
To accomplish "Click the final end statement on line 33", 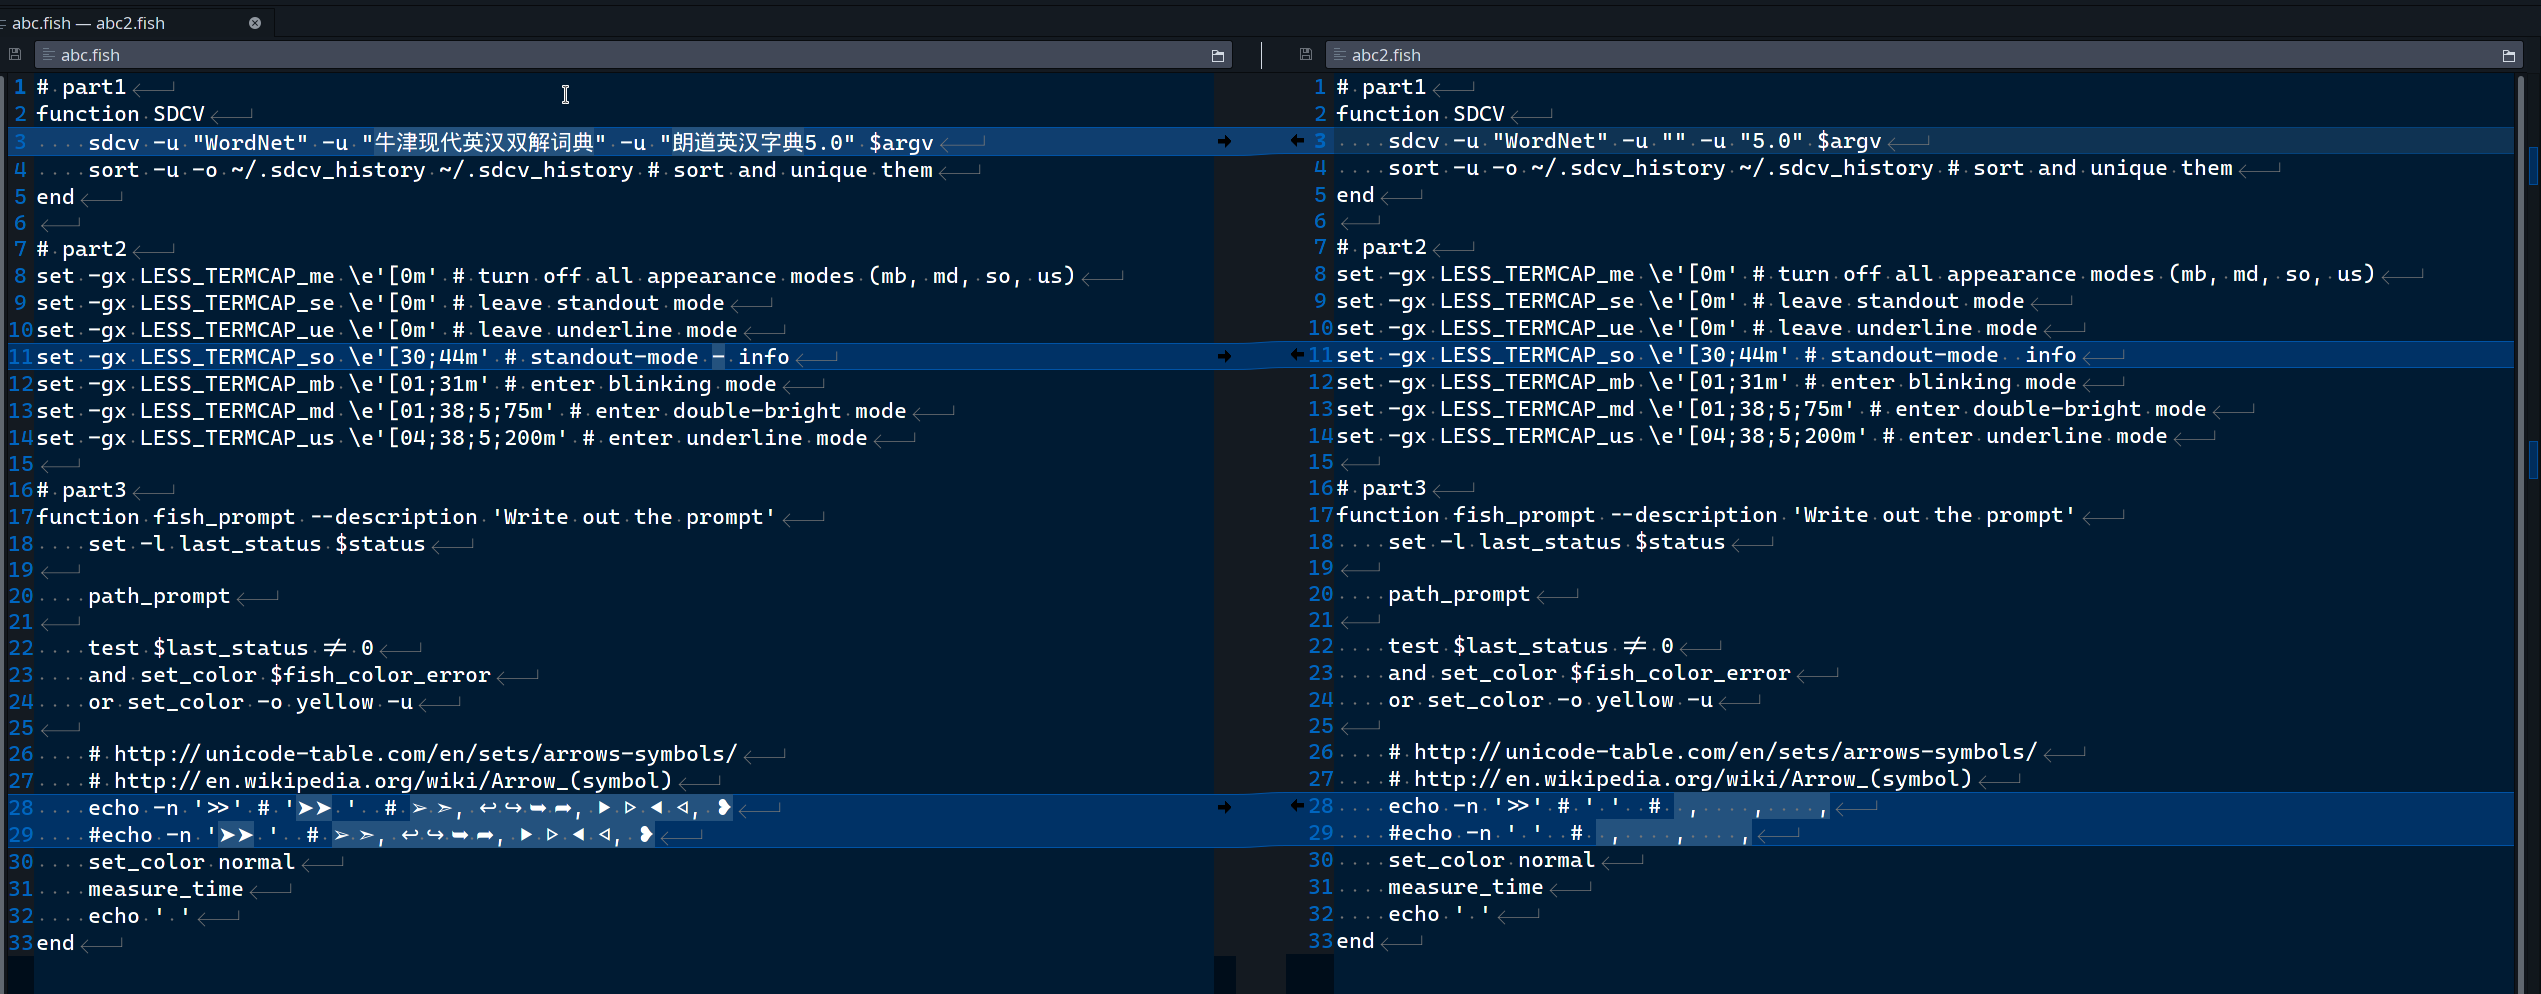I will (x=55, y=942).
